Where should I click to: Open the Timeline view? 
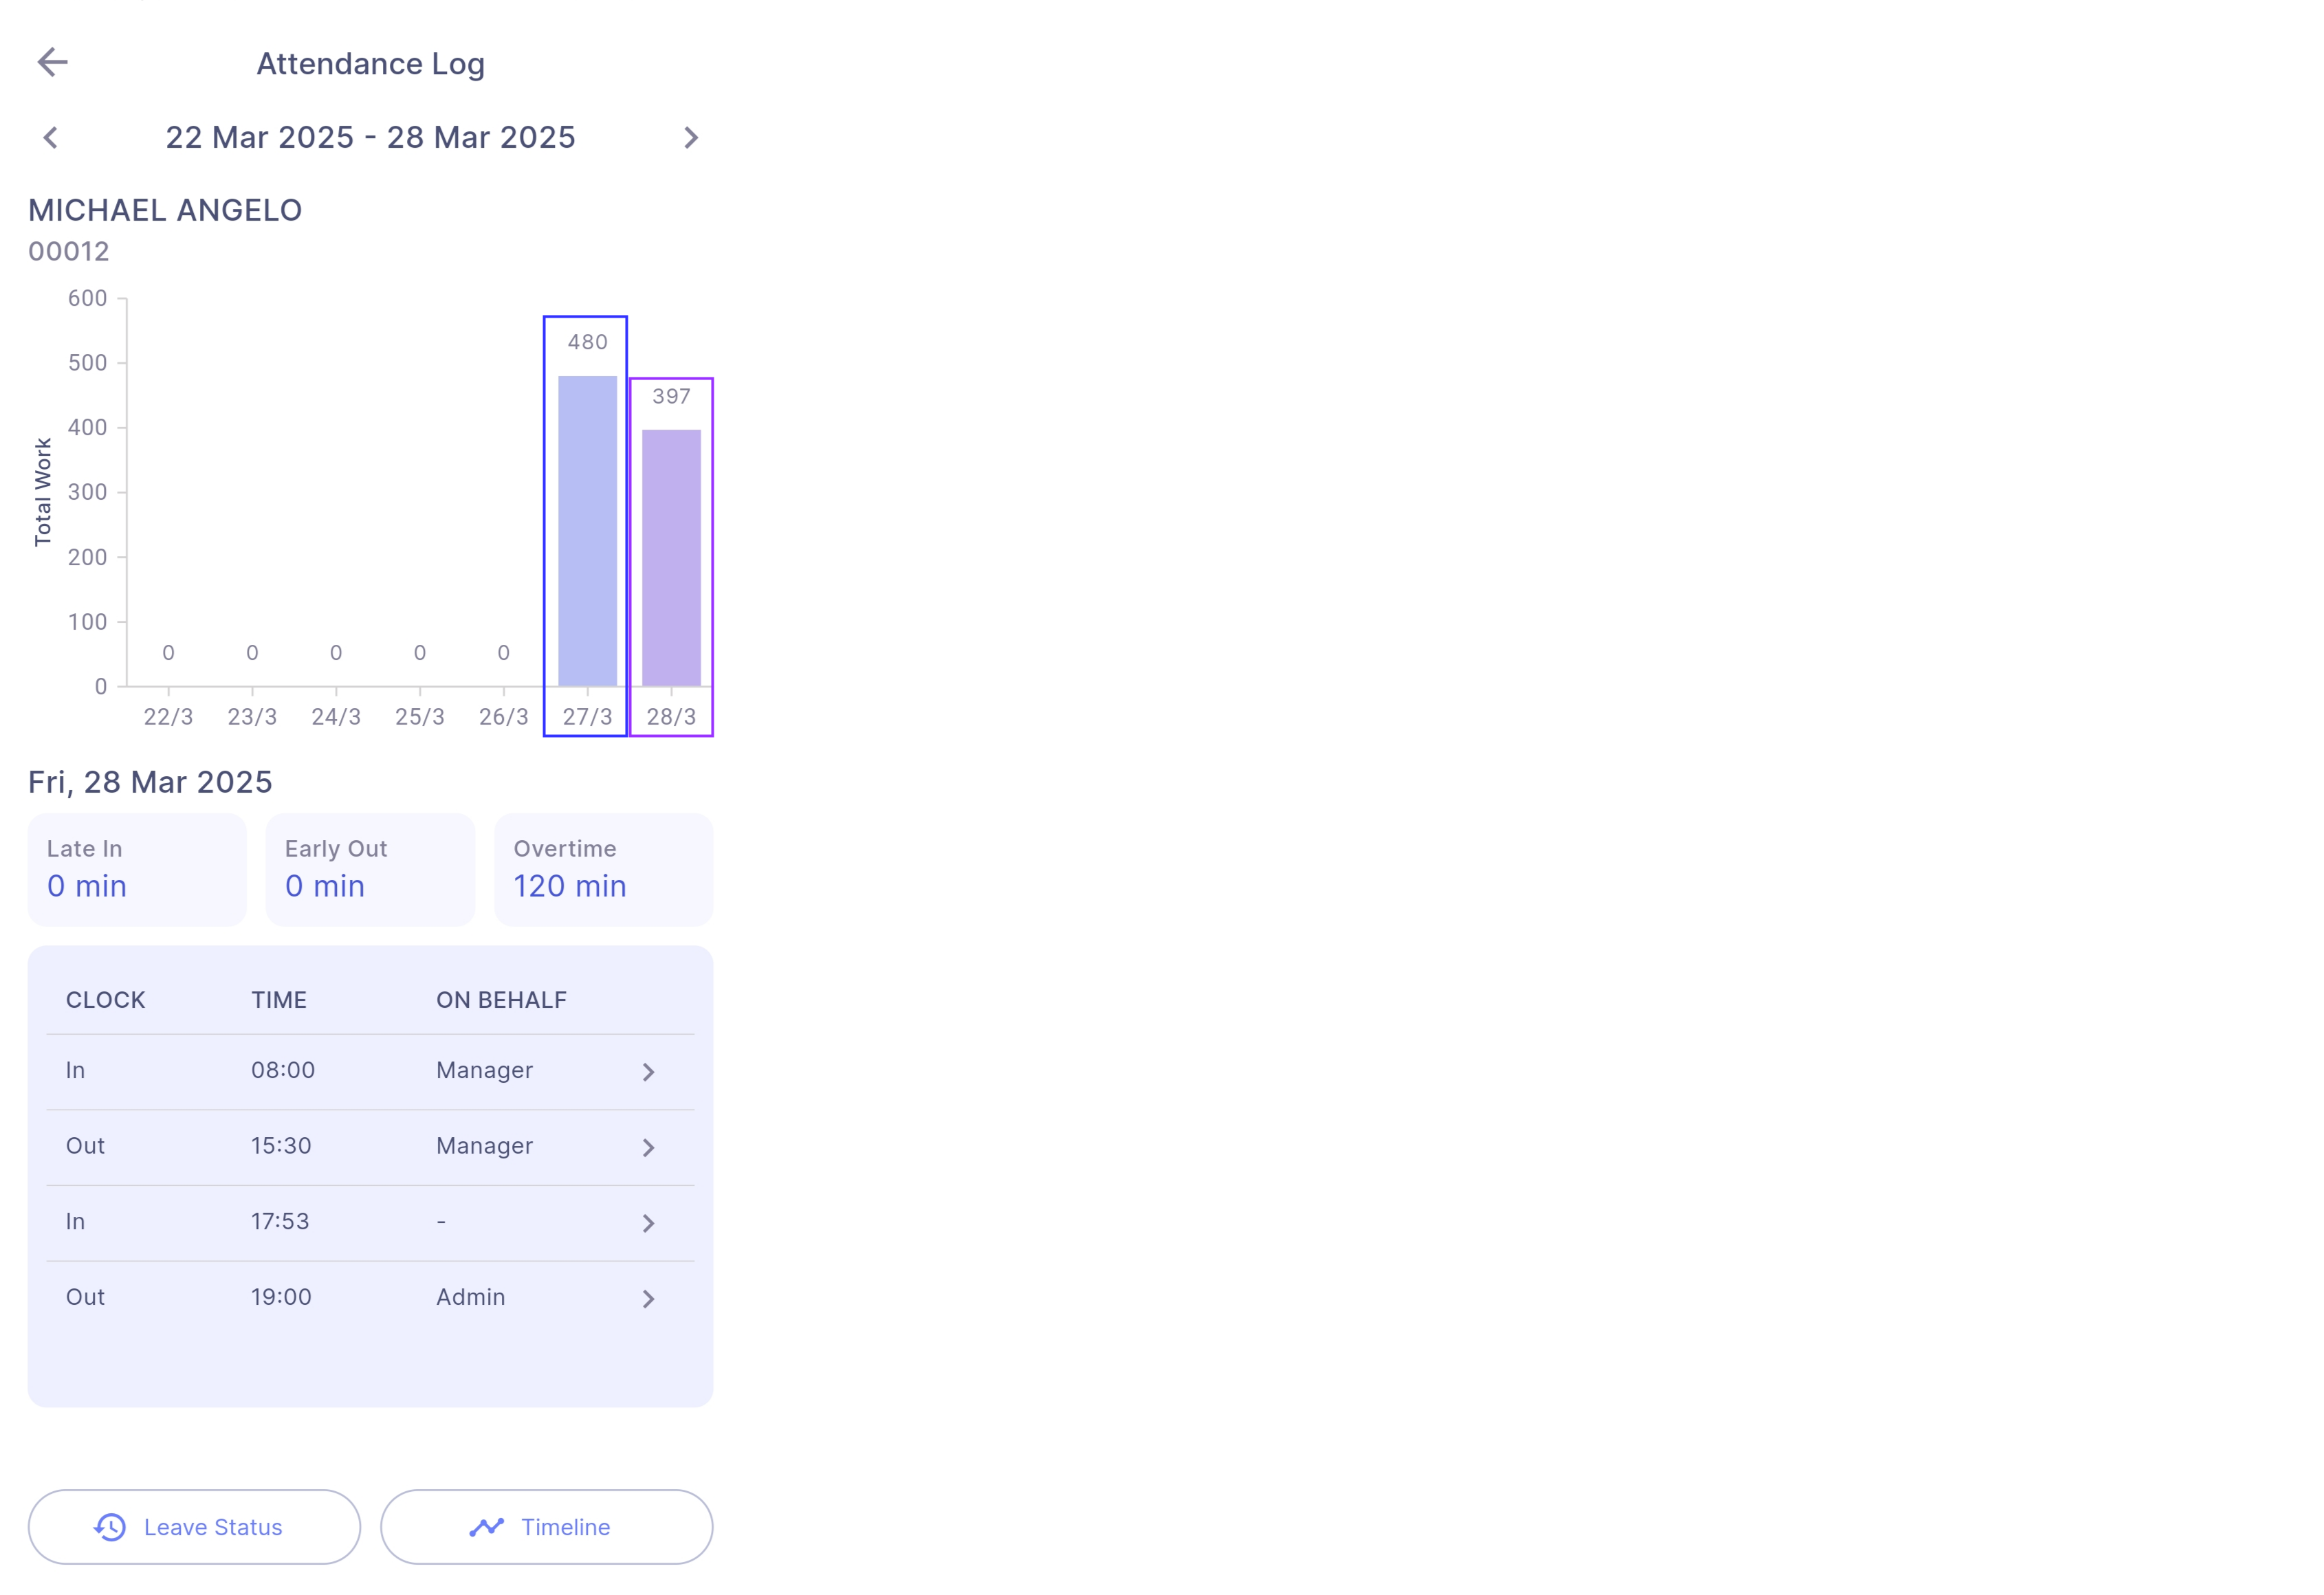point(546,1527)
